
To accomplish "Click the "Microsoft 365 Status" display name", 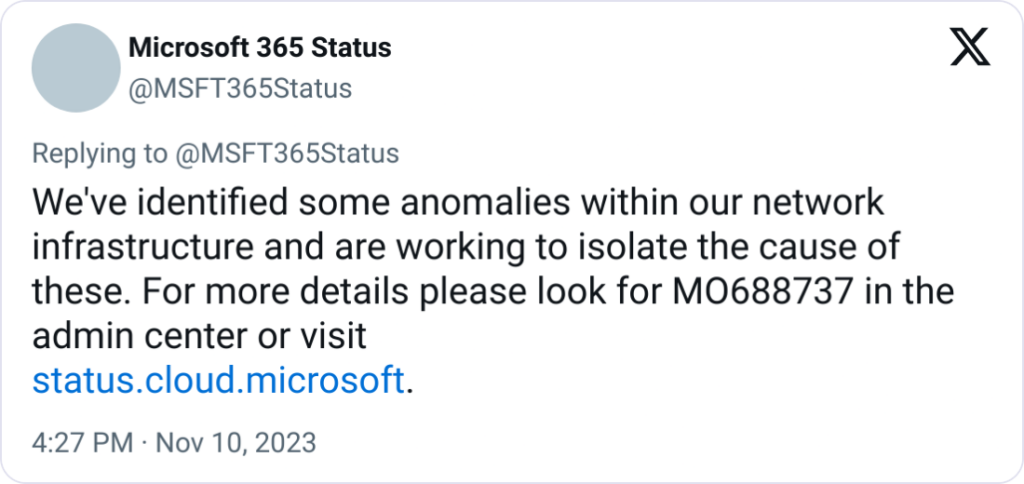I will [x=260, y=47].
